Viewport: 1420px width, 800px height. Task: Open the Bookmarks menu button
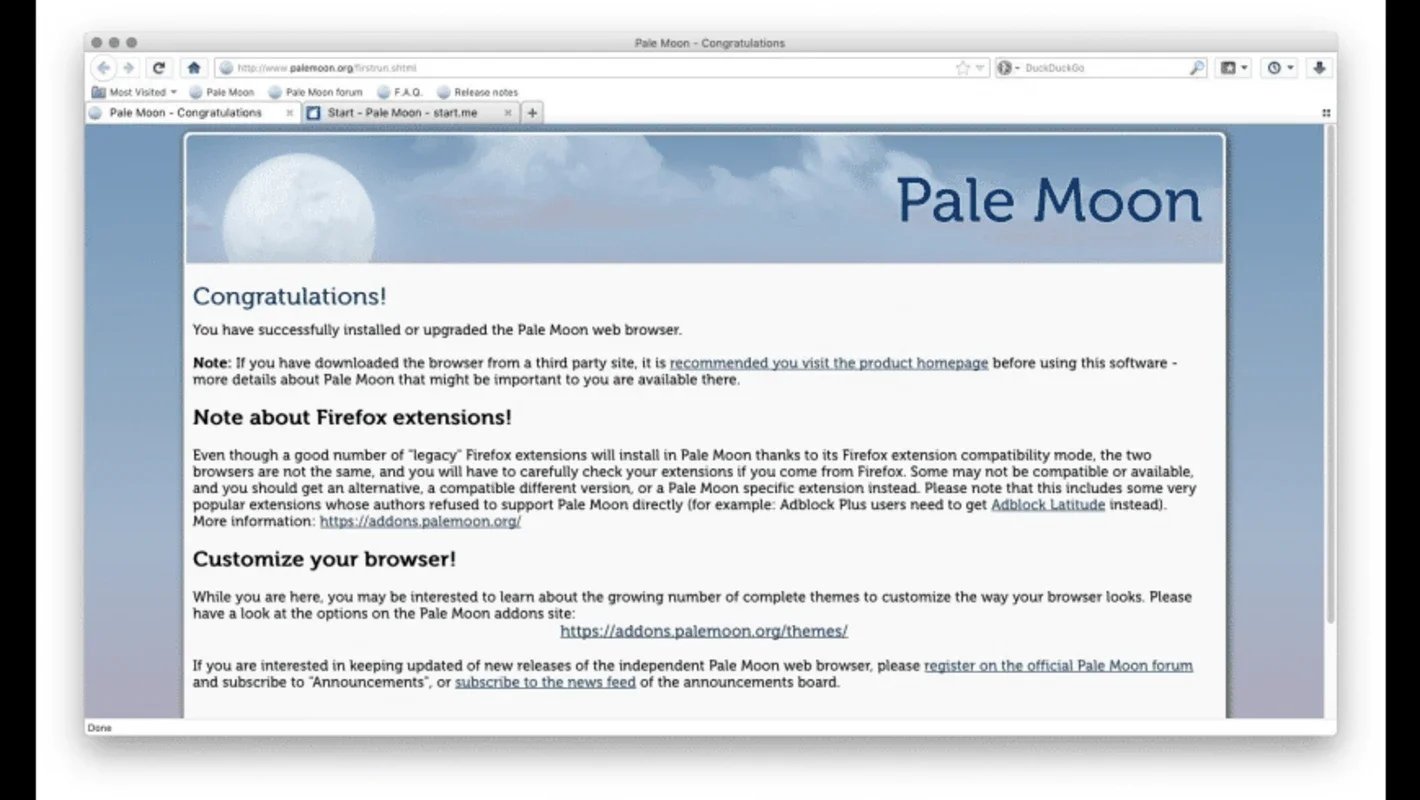click(1235, 68)
